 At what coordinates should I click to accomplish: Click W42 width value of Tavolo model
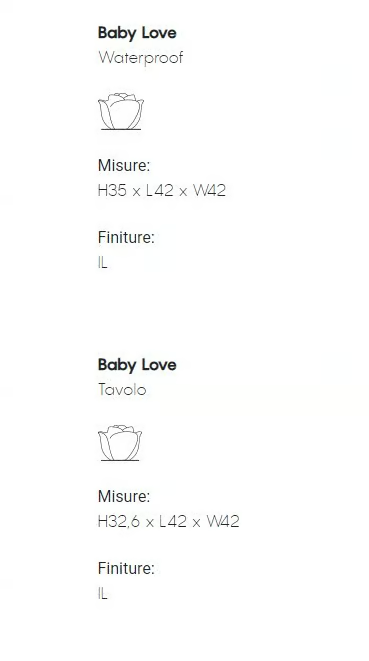coord(223,522)
